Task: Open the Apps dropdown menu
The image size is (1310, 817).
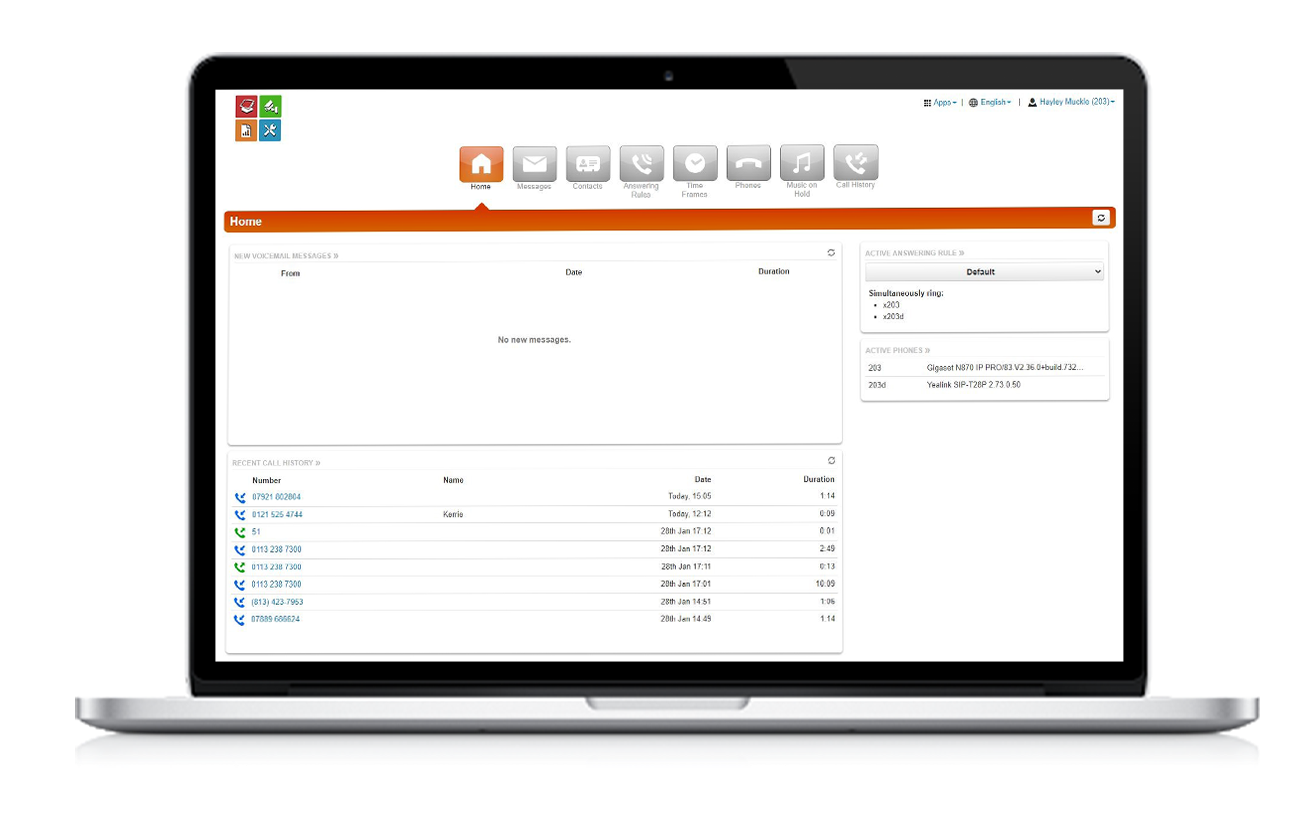Action: (940, 102)
